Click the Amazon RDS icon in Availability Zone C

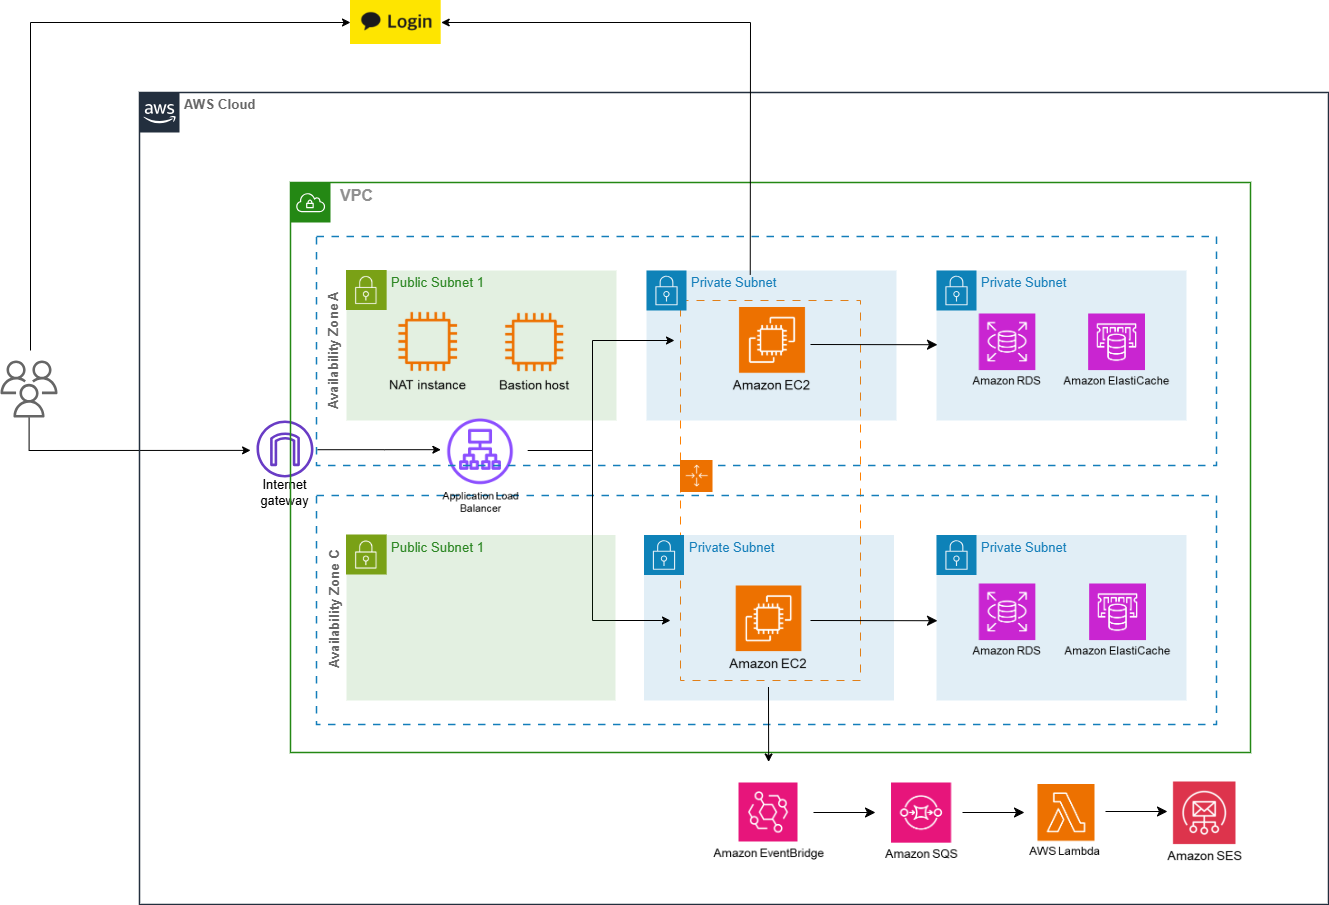coord(1007,612)
